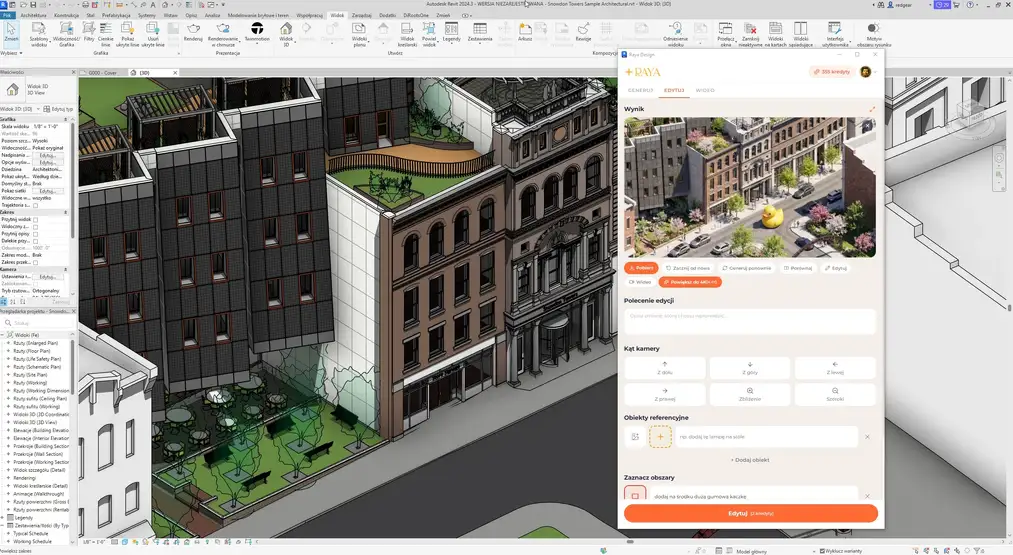This screenshot has height=555, width=1013.
Task: Click the rendered result image with duck
Action: tap(750, 187)
